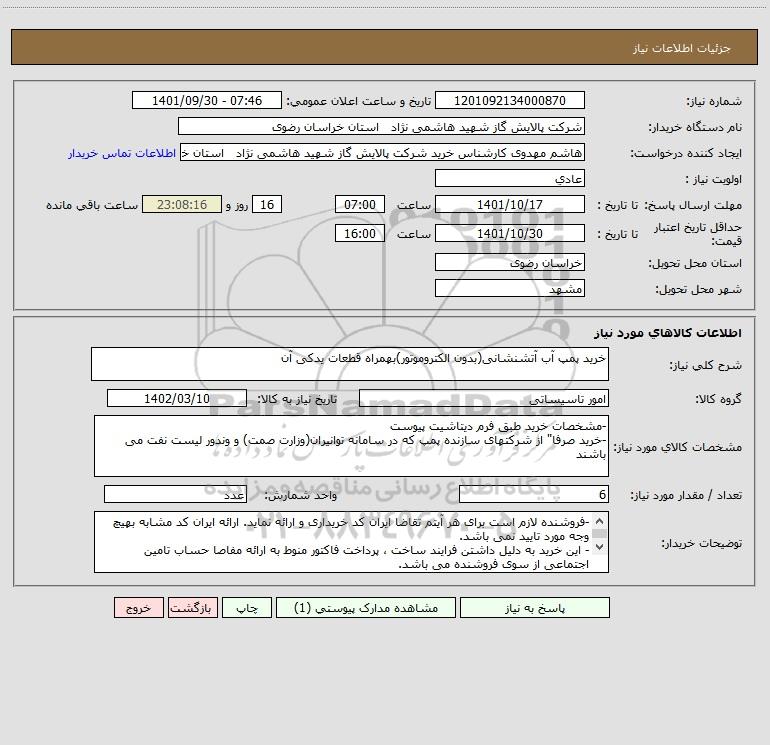Screen dimensions: 770x745
Task: Click the response deadline date 1401/10/17 field
Action: pyautogui.click(x=510, y=204)
